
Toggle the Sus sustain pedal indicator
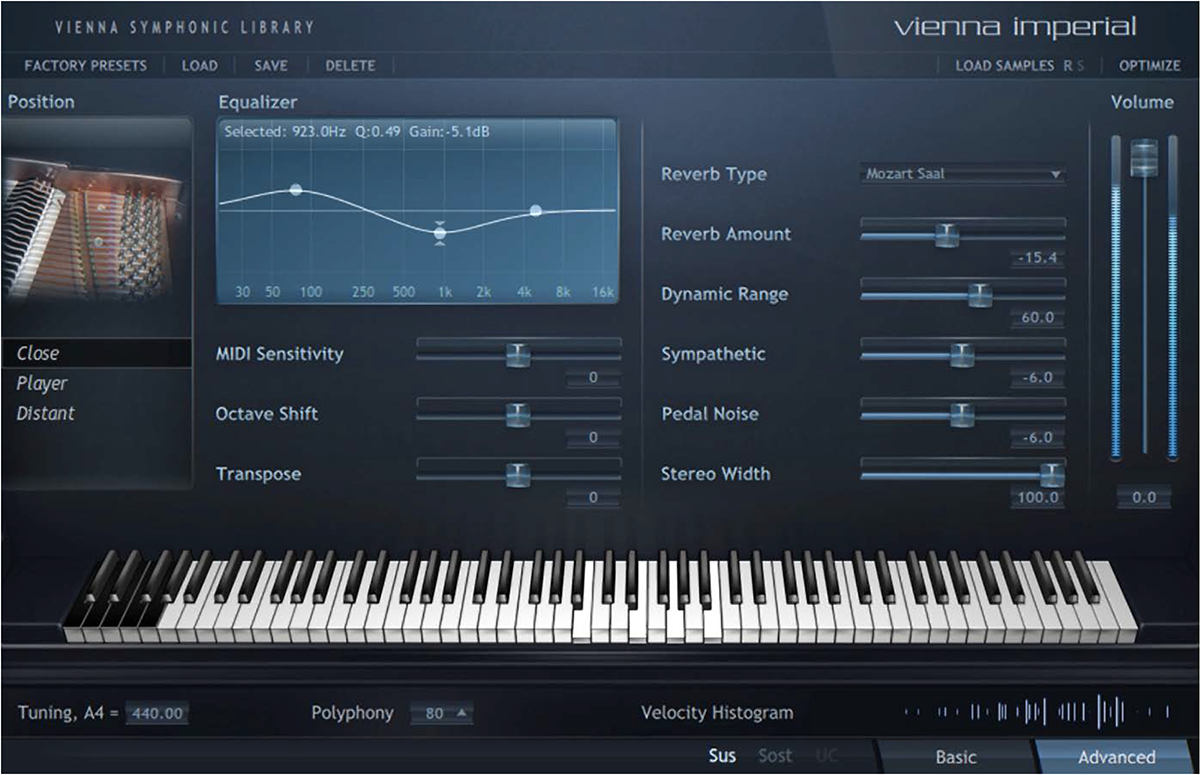(722, 756)
